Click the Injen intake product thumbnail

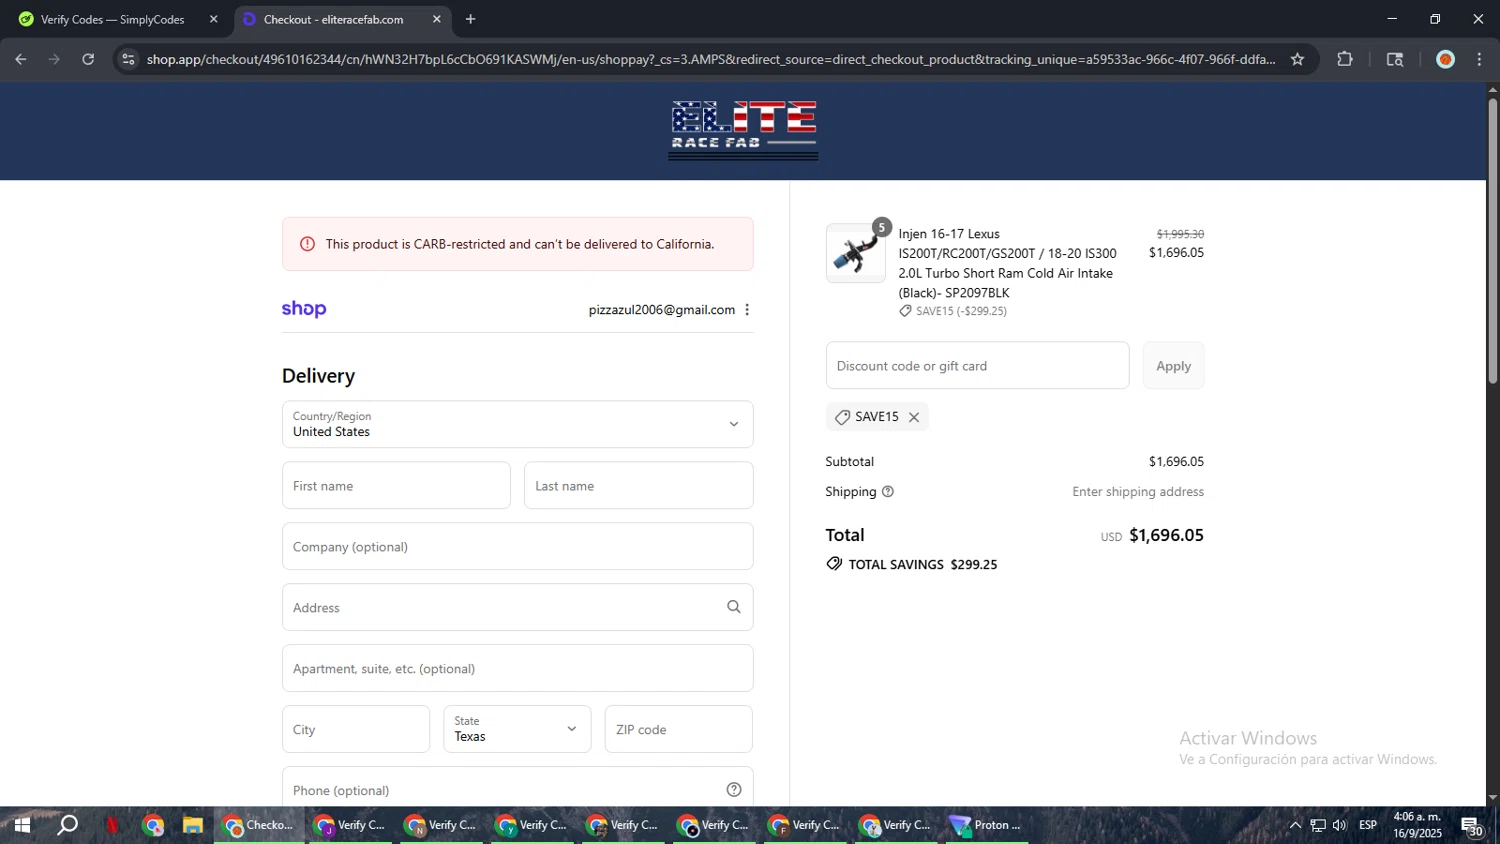click(x=855, y=253)
